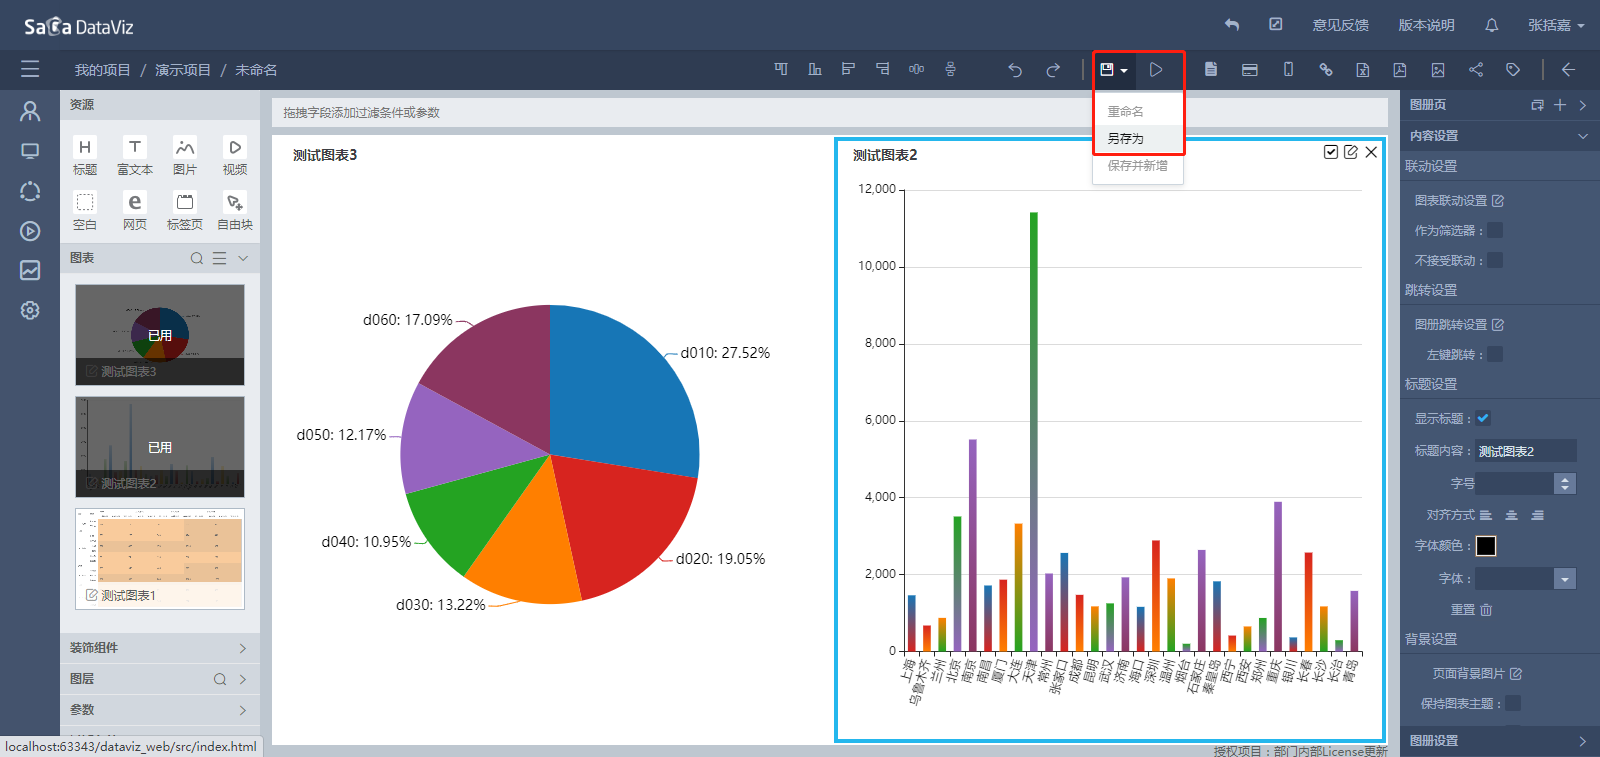
Task: Undo the last action
Action: pyautogui.click(x=1015, y=70)
